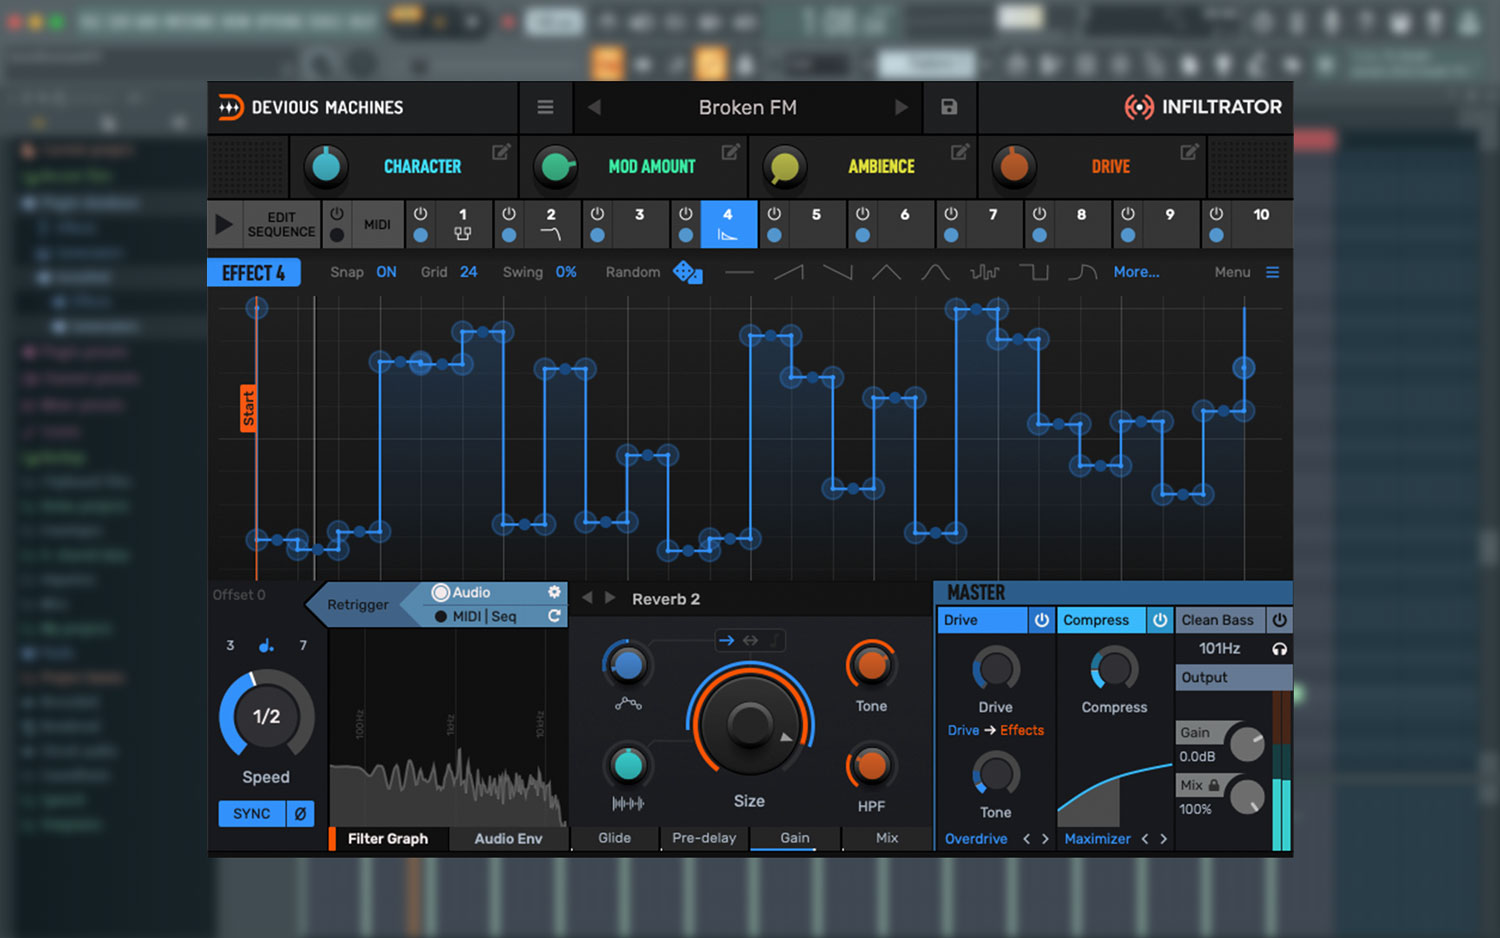Select the ramp-down envelope shape
1500x938 pixels.
click(x=837, y=272)
